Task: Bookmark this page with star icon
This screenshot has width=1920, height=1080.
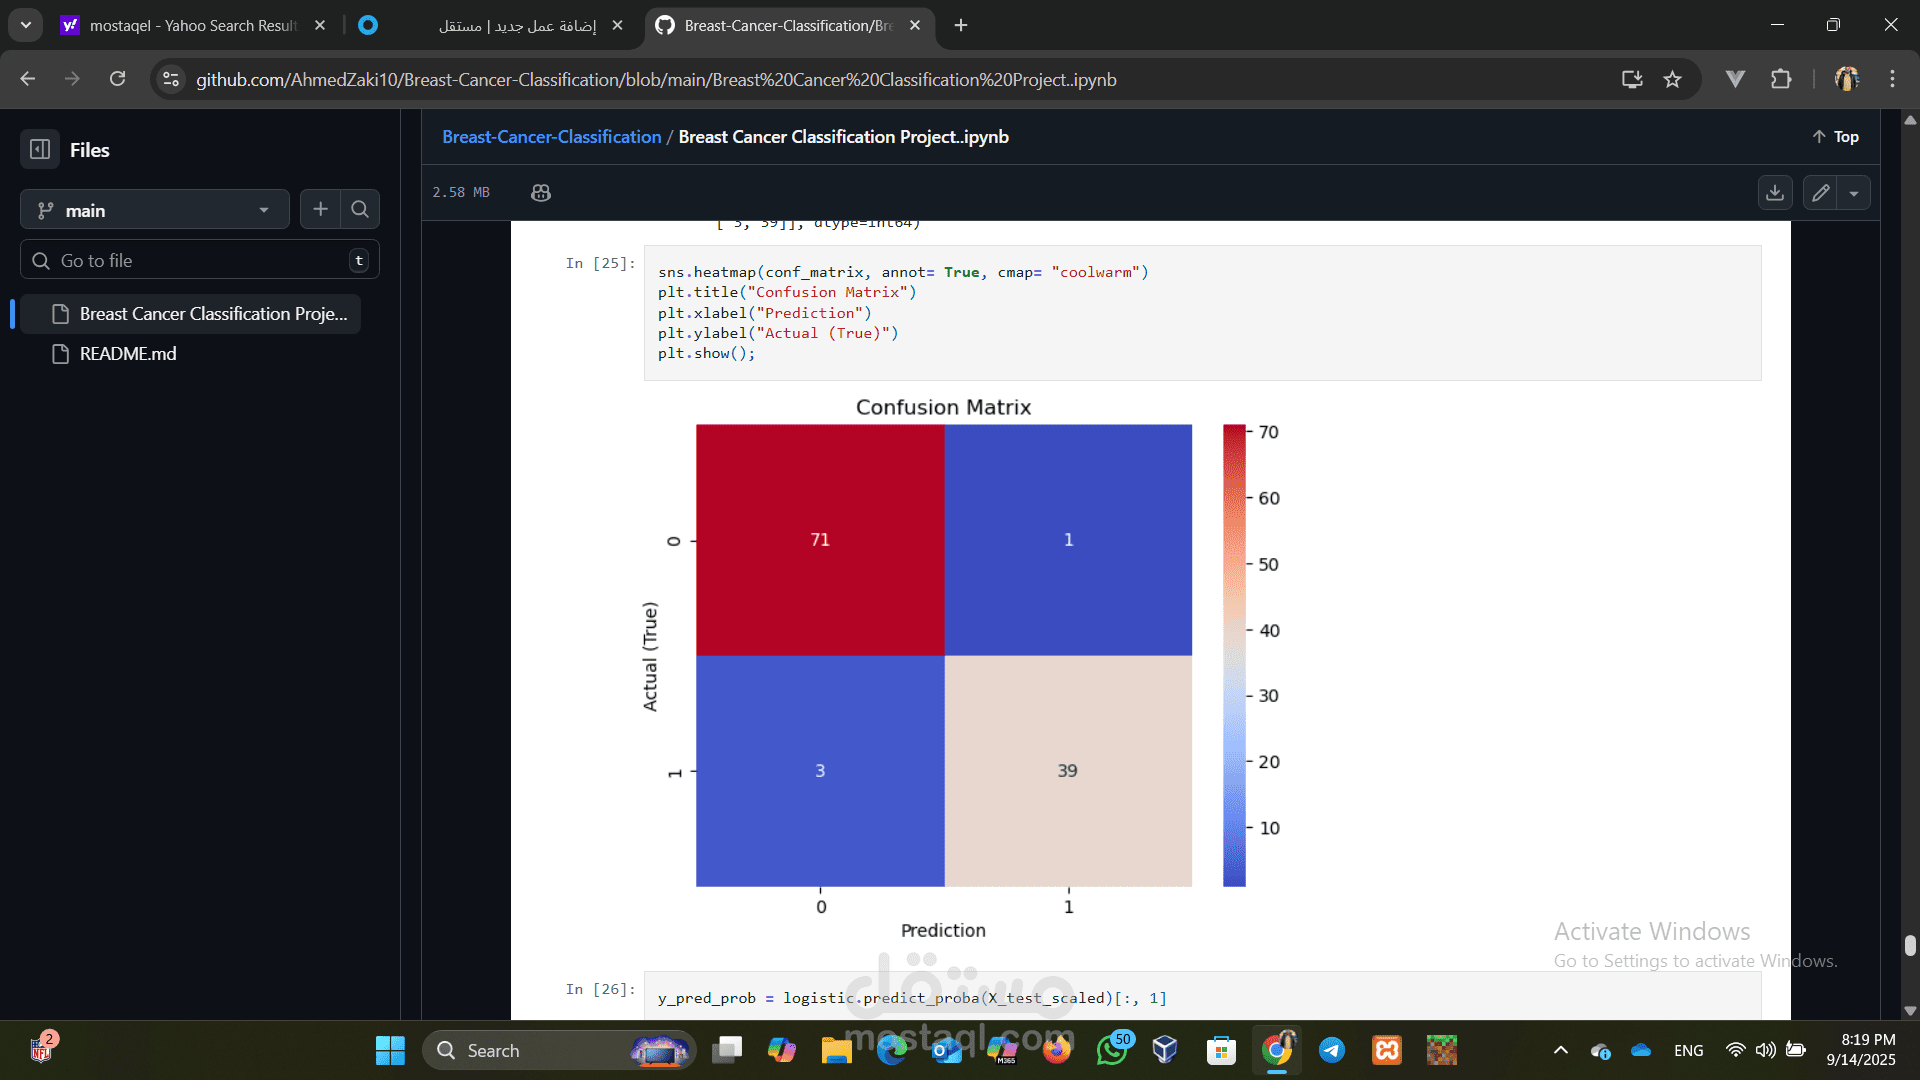Action: [1672, 79]
